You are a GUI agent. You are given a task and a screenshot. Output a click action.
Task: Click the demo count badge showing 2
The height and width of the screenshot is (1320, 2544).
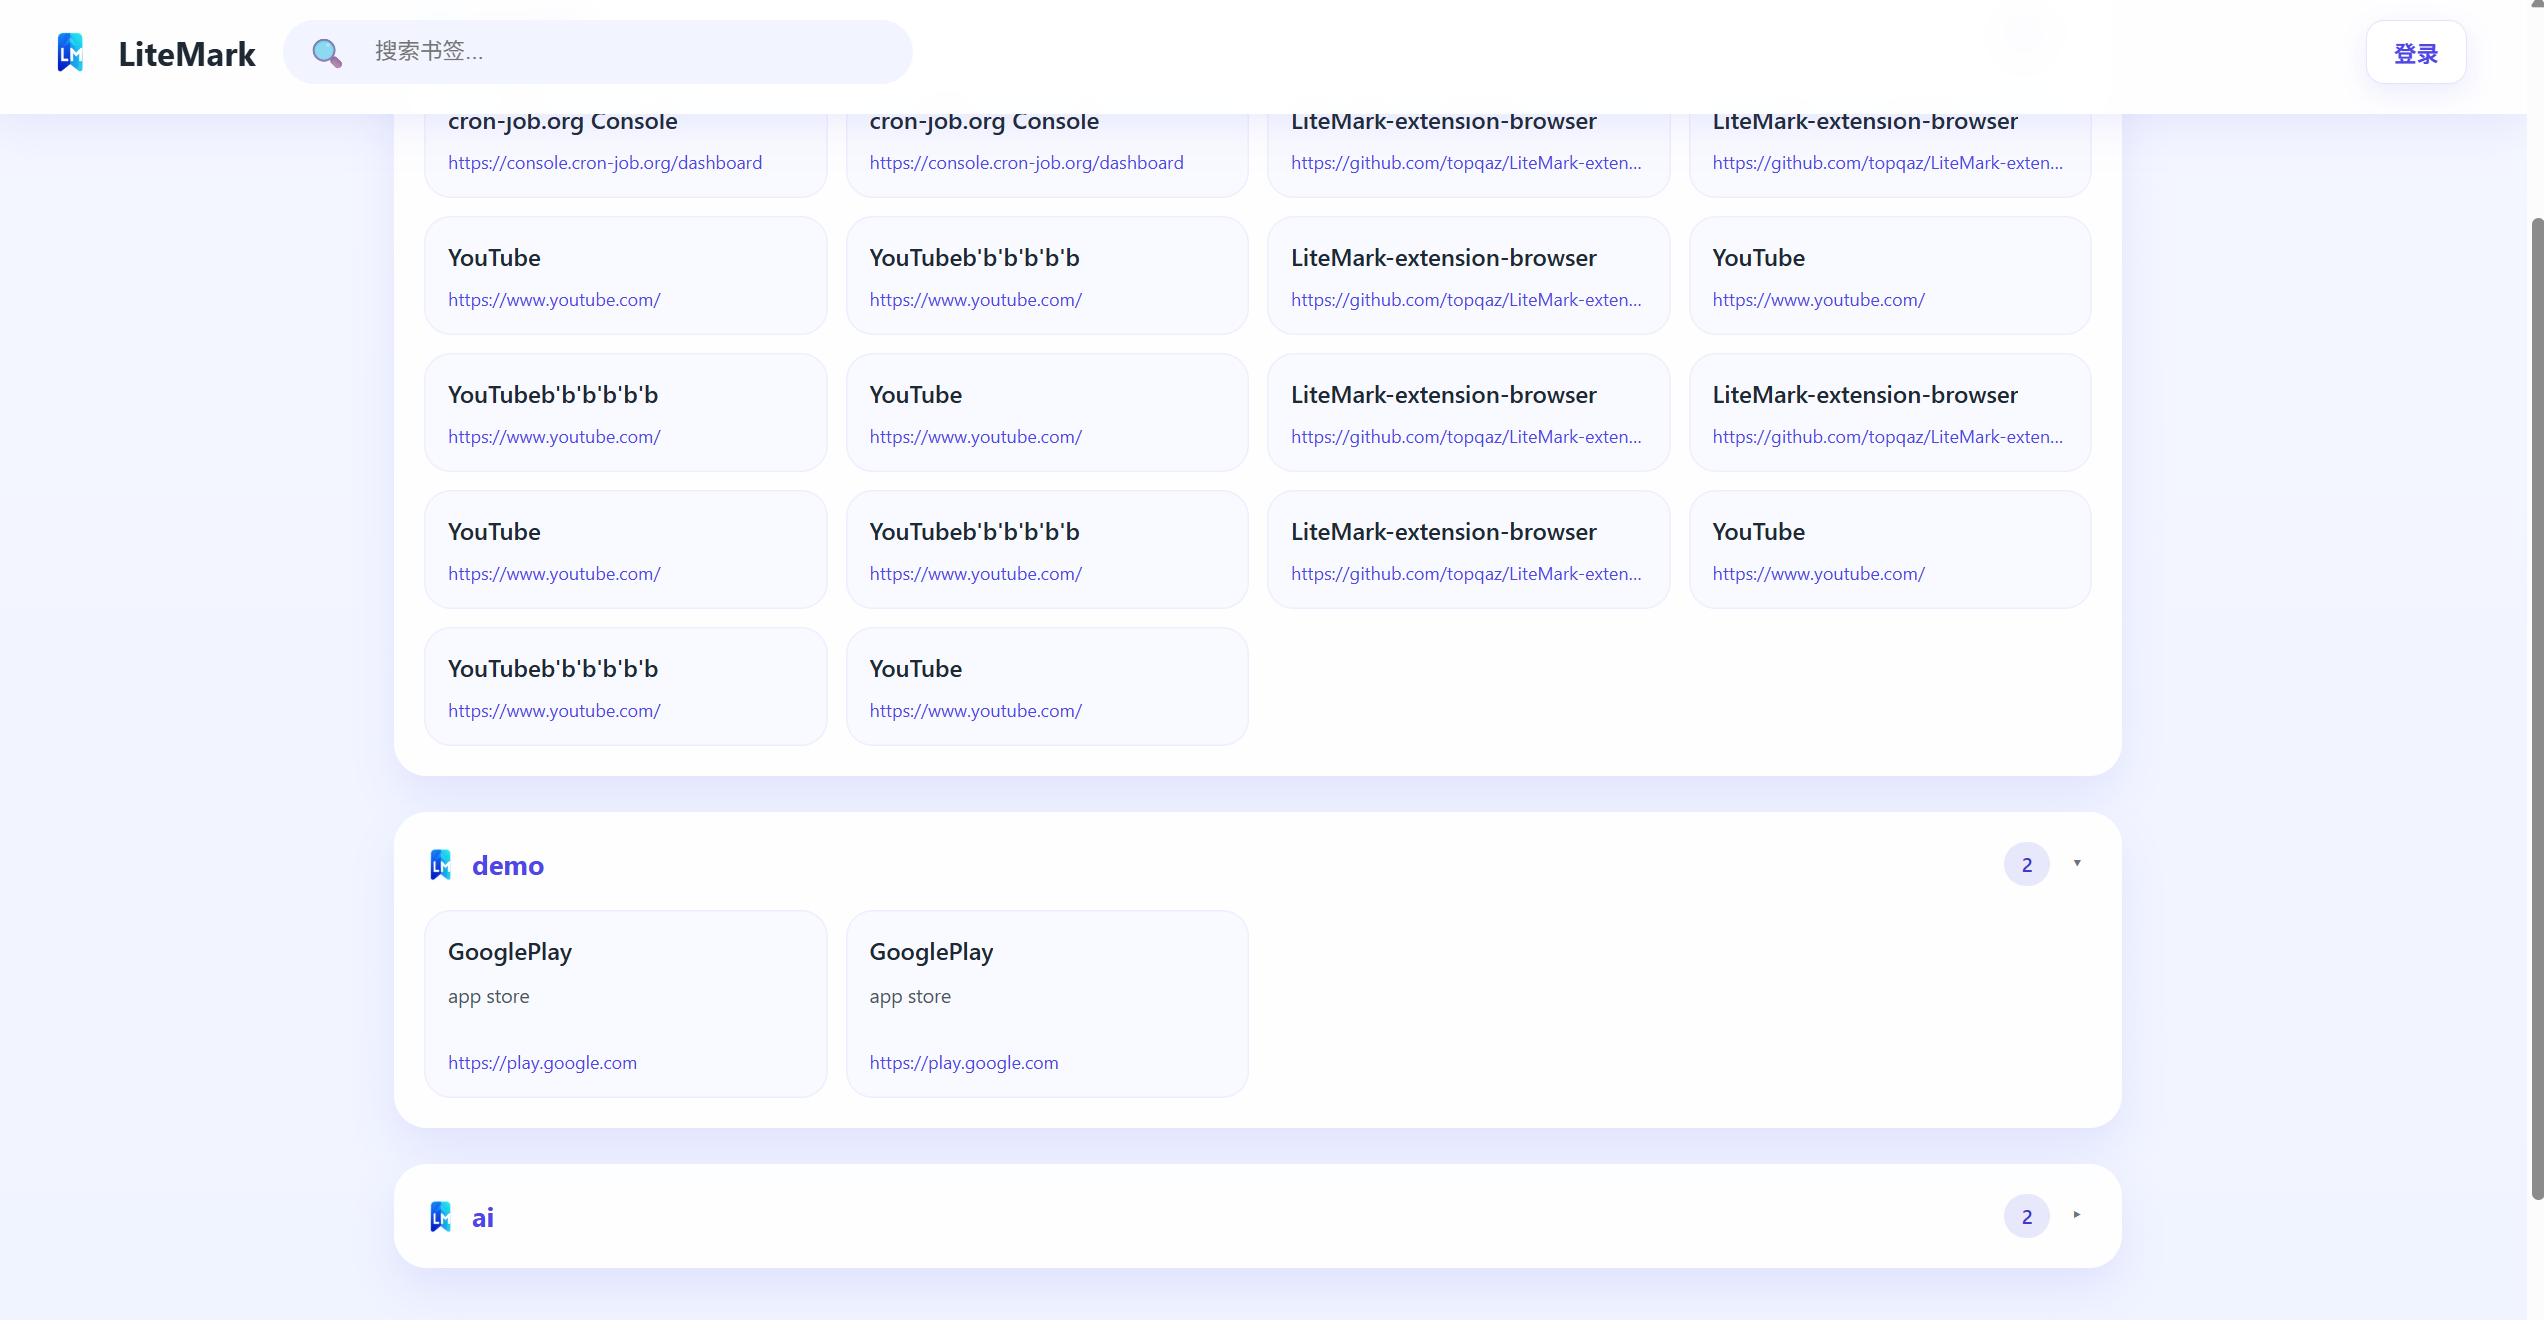(2026, 865)
